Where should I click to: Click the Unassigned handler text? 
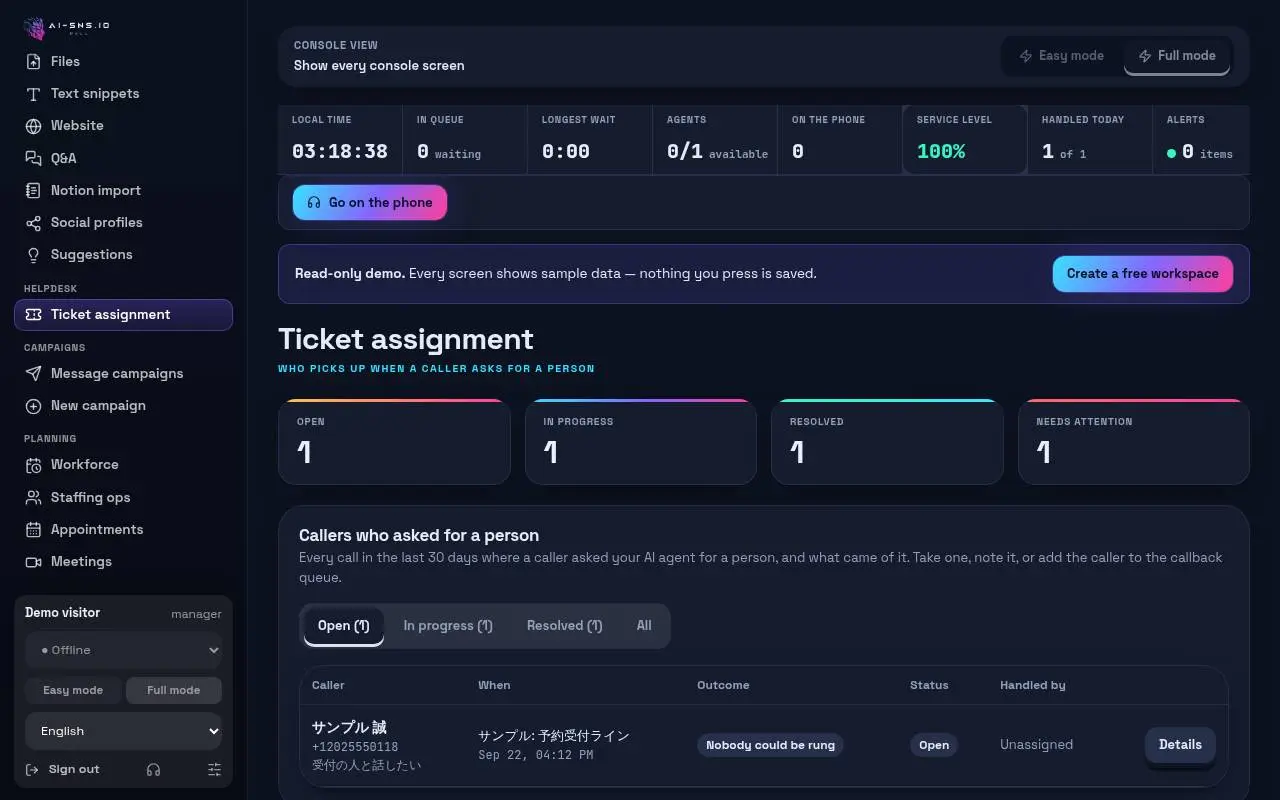[1036, 745]
